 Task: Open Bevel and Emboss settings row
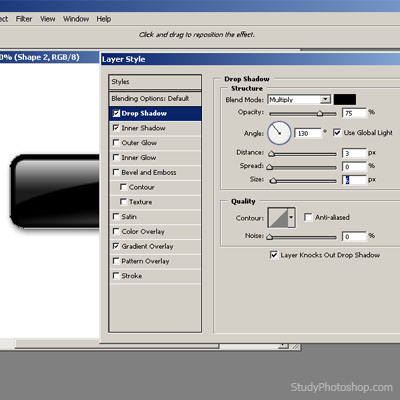pyautogui.click(x=155, y=172)
